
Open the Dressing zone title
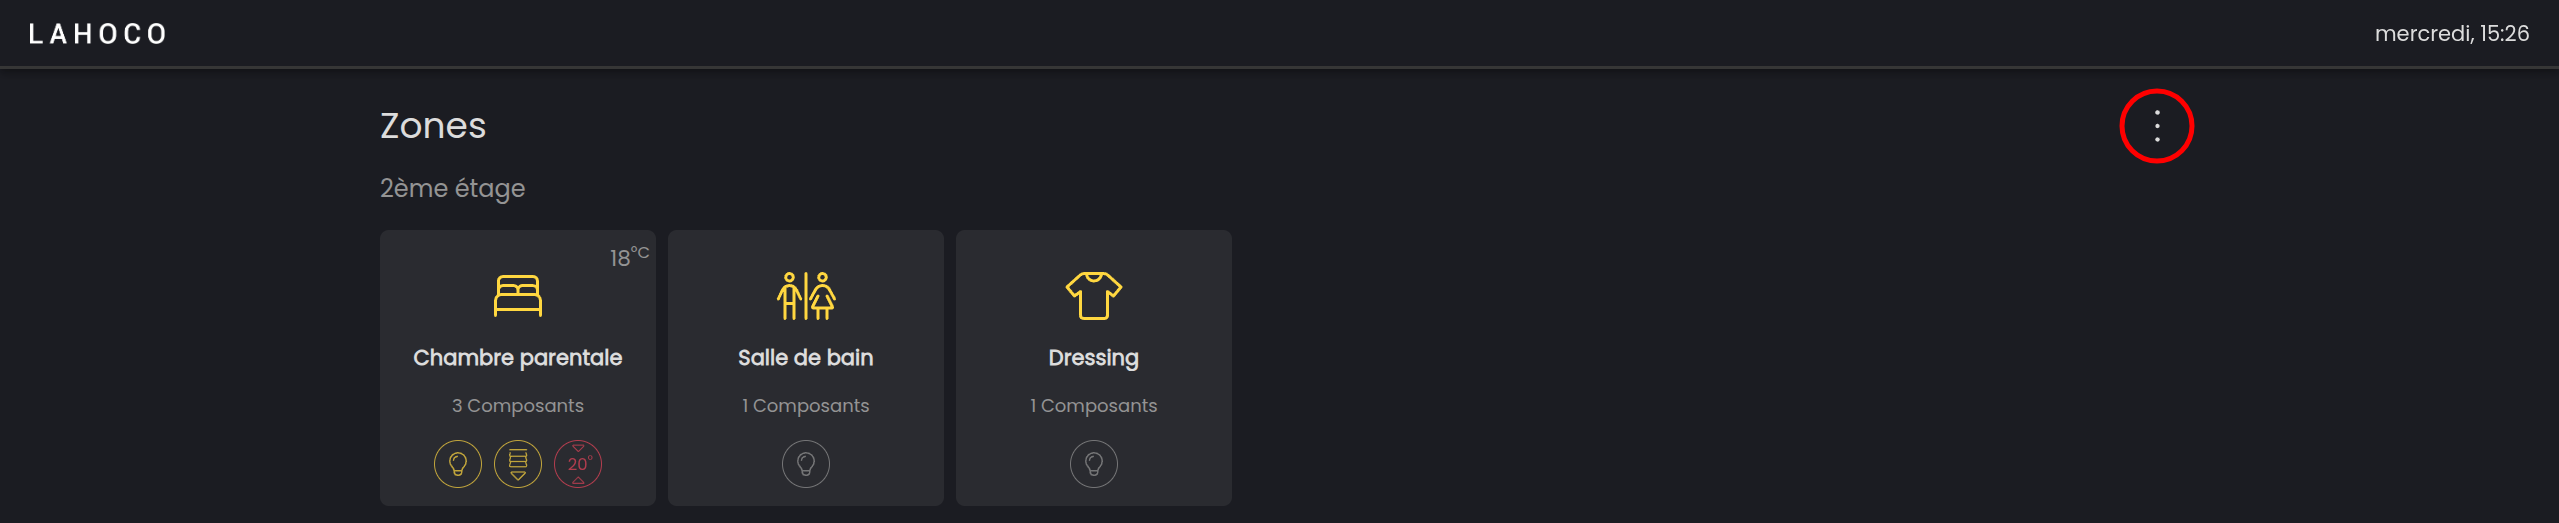[x=1093, y=358]
